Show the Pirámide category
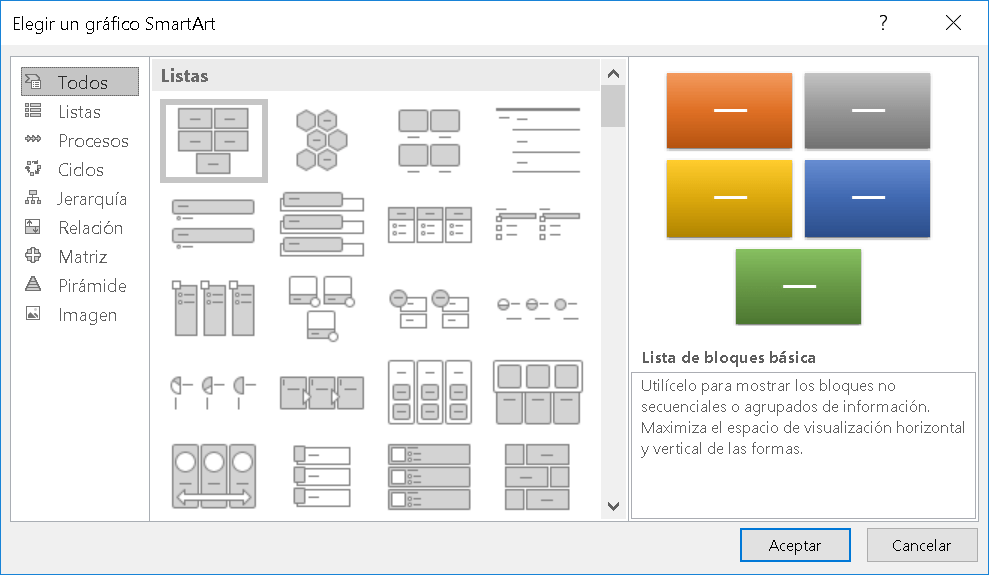The height and width of the screenshot is (575, 989). pos(80,286)
